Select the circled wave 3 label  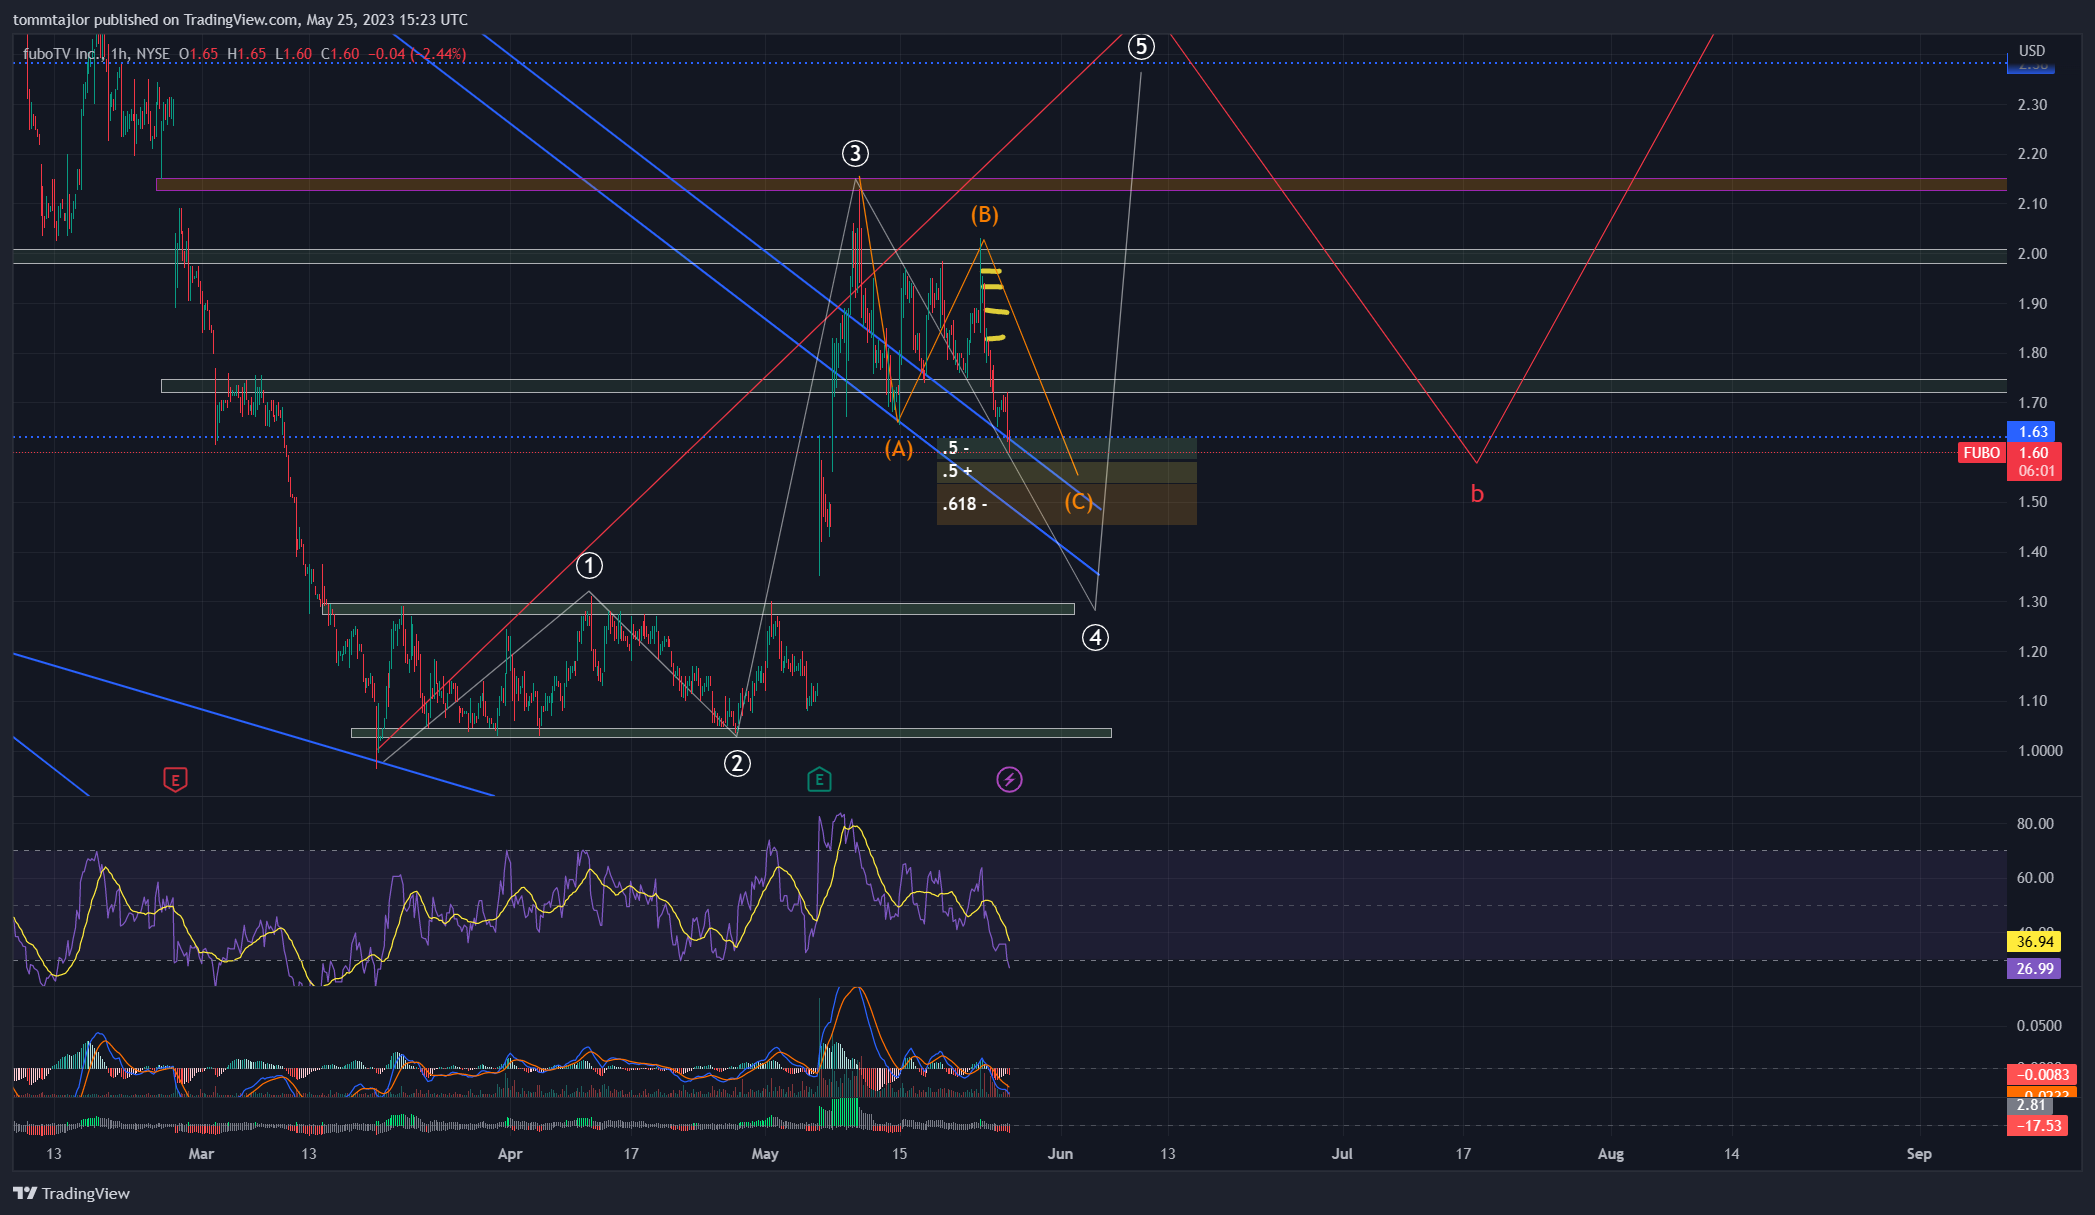point(855,153)
